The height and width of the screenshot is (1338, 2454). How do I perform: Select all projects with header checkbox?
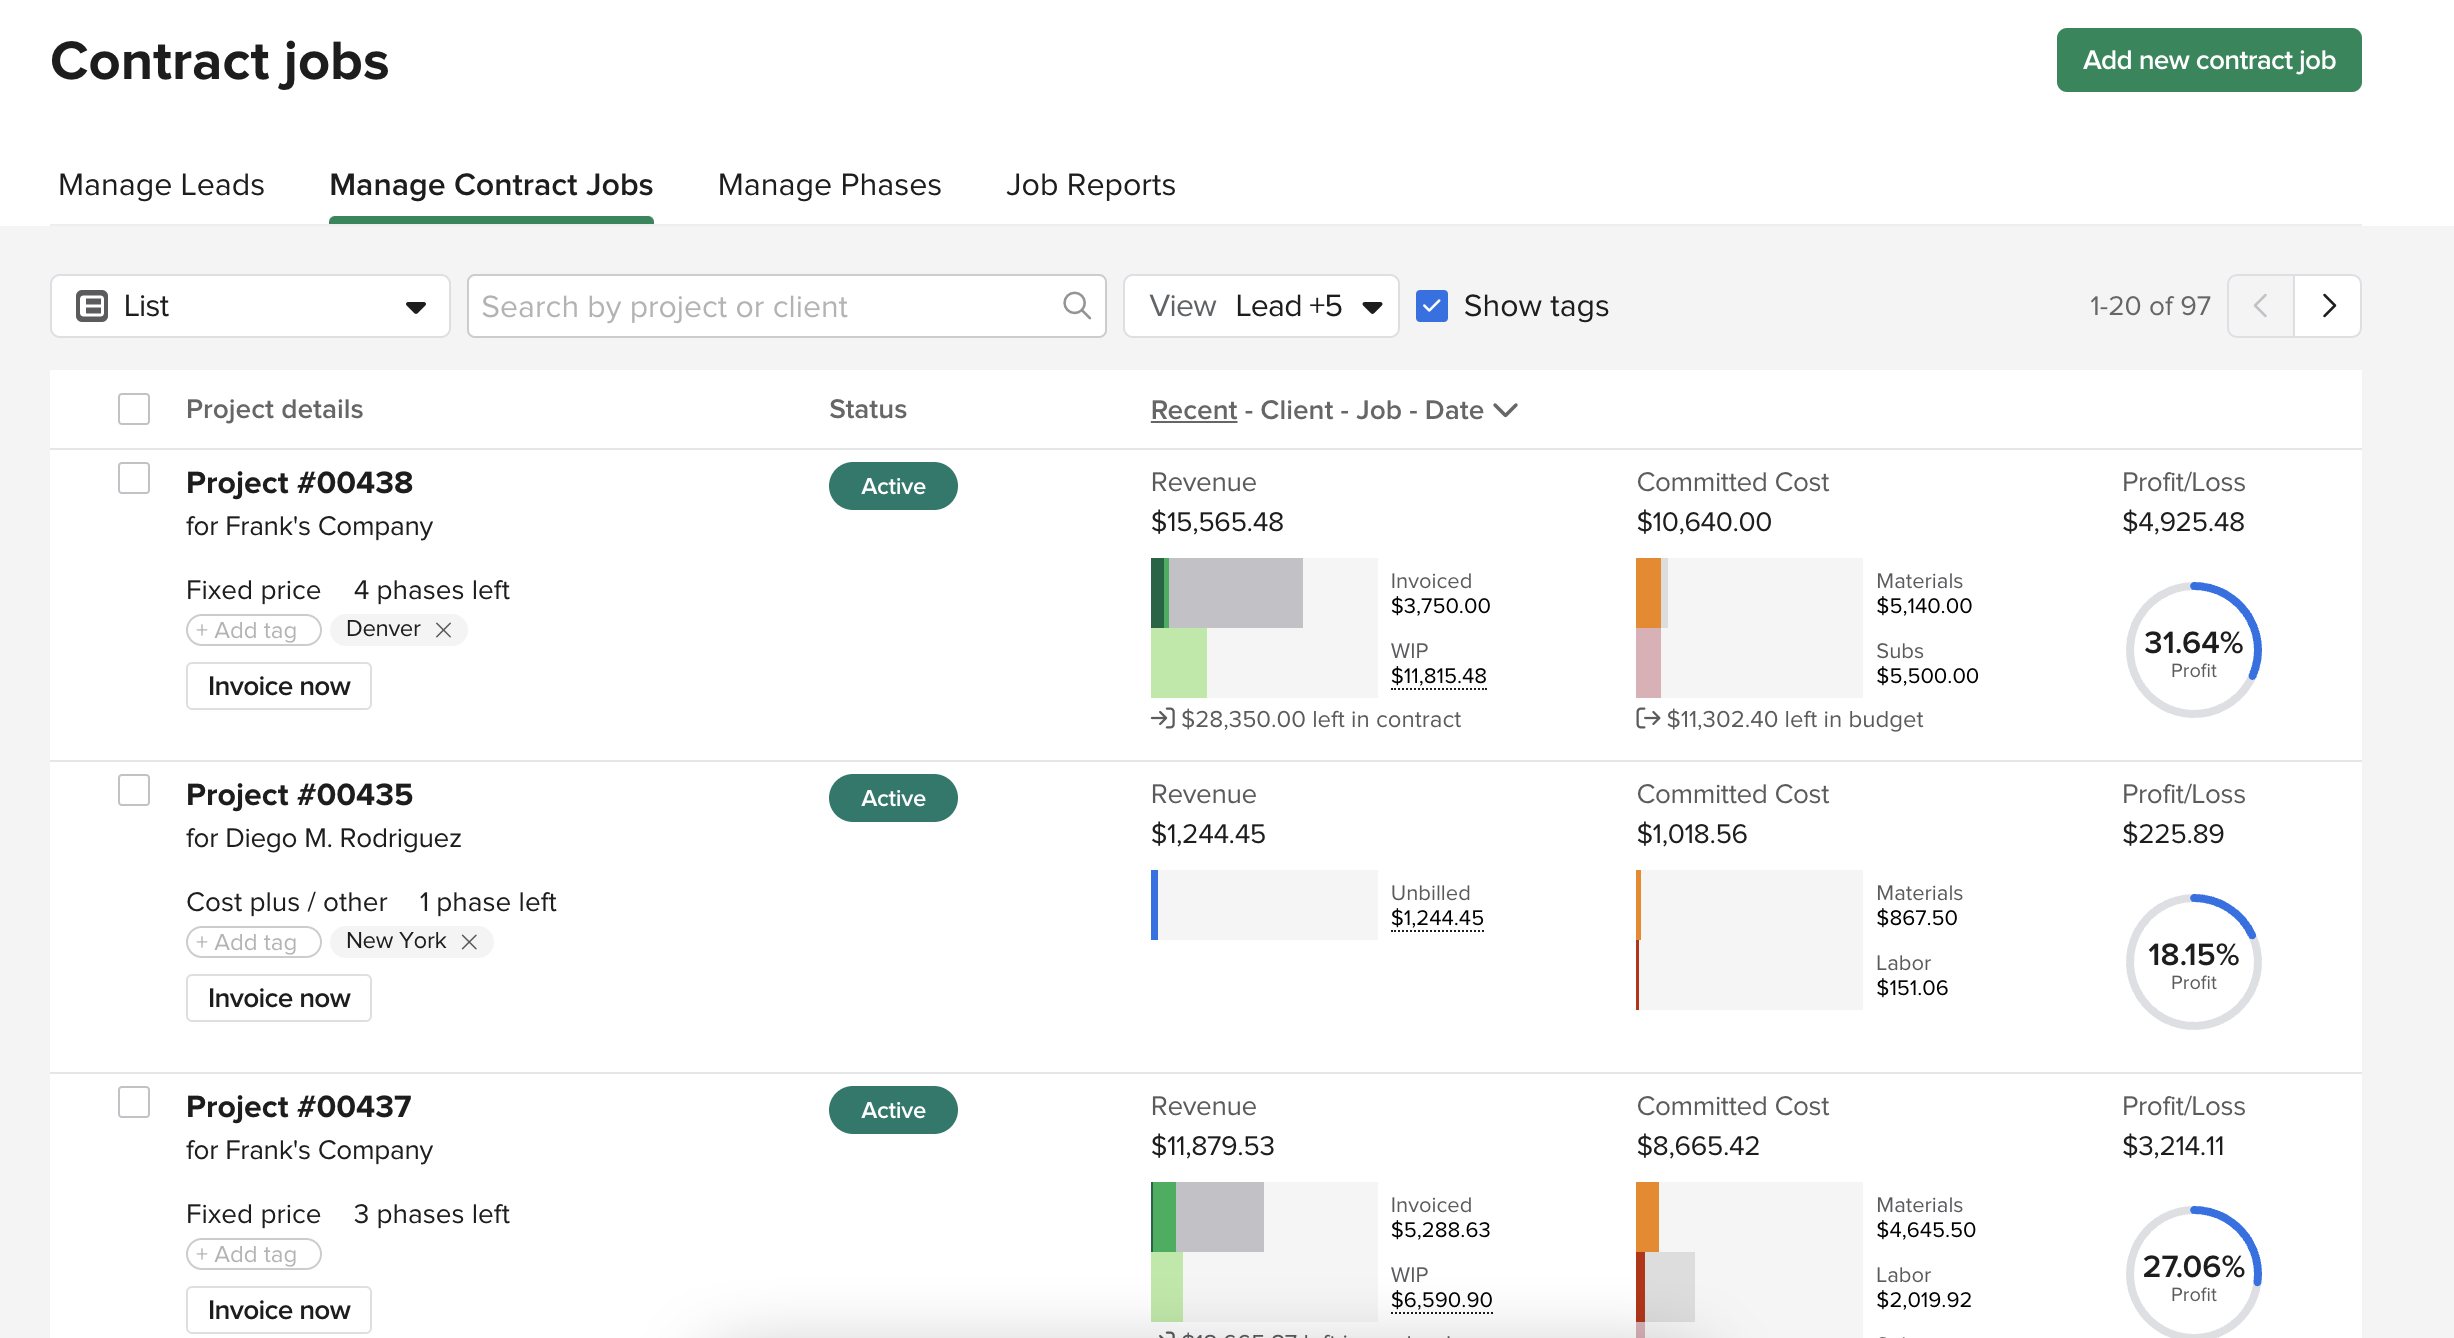(134, 409)
